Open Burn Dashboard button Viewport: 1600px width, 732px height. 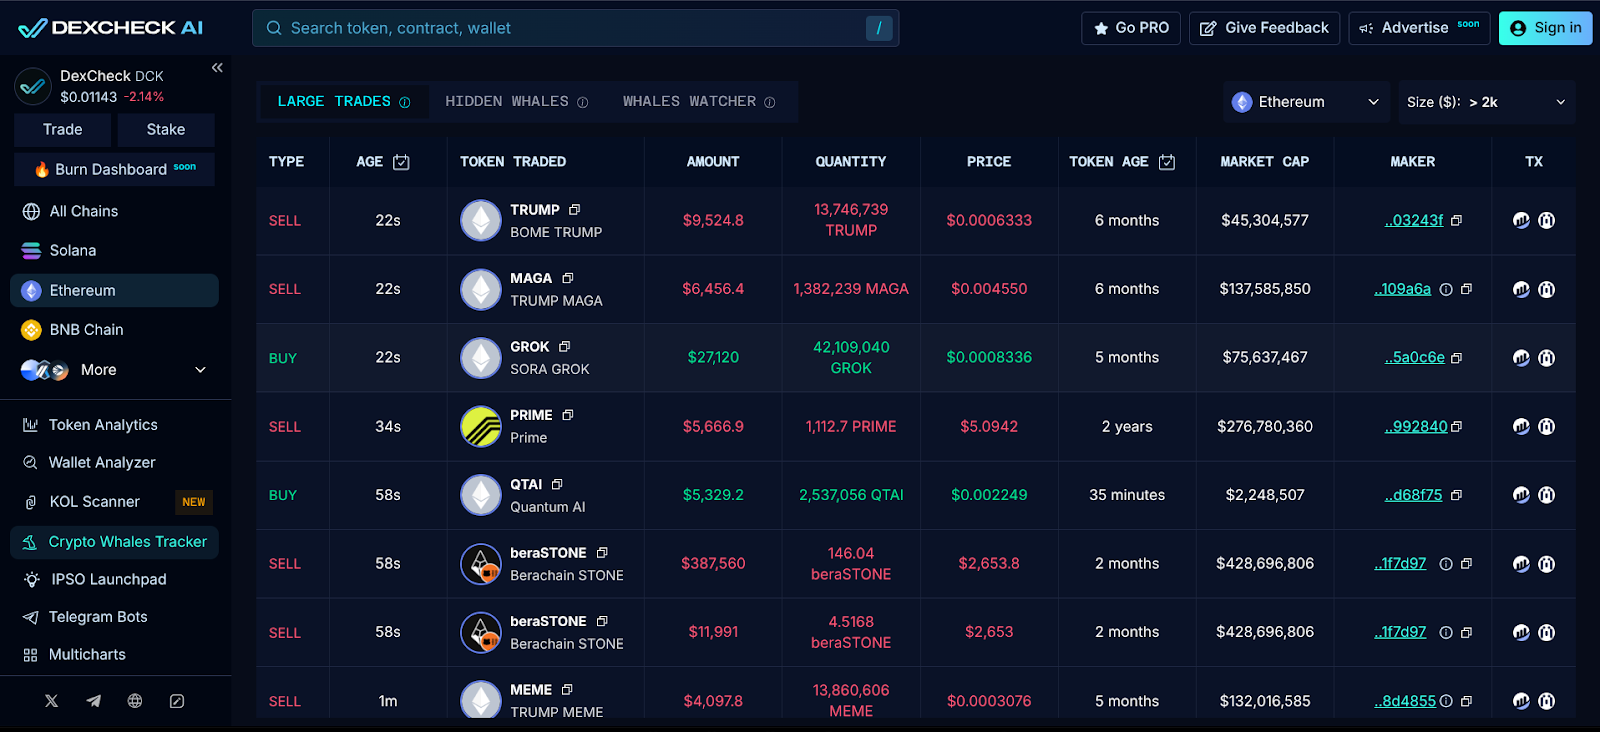tap(114, 169)
